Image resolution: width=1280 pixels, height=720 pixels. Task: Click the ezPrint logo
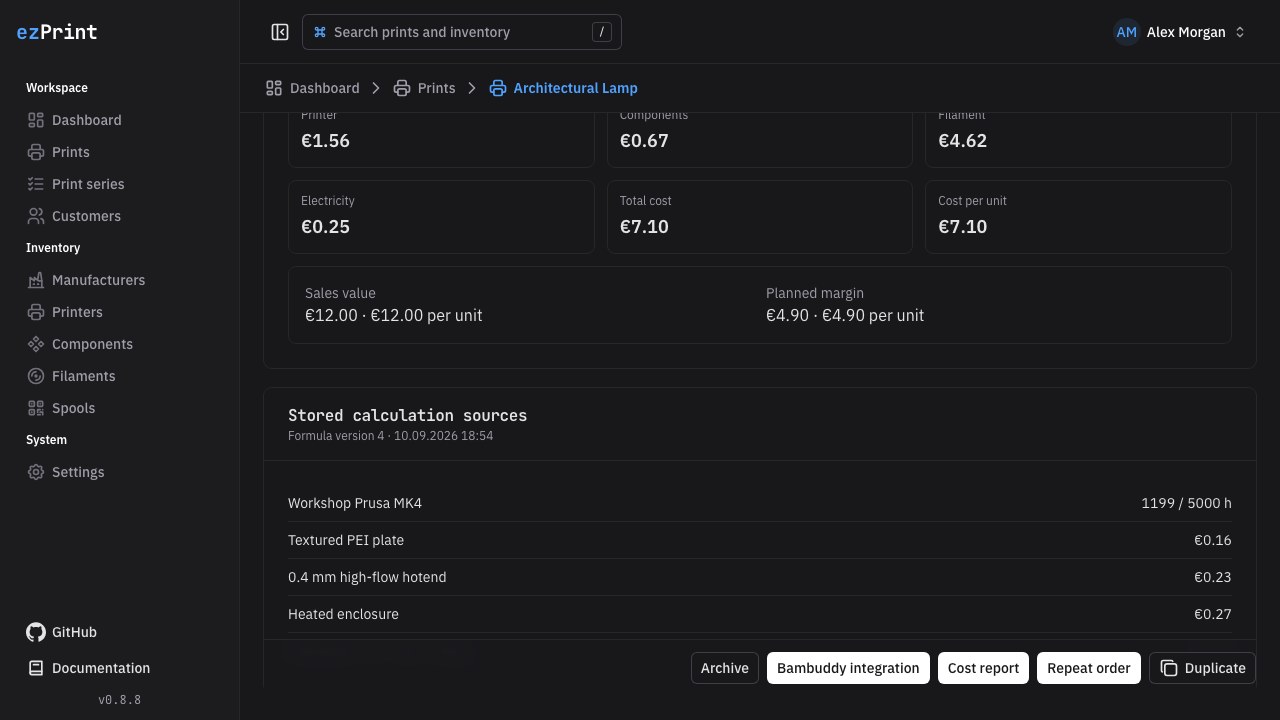coord(57,32)
